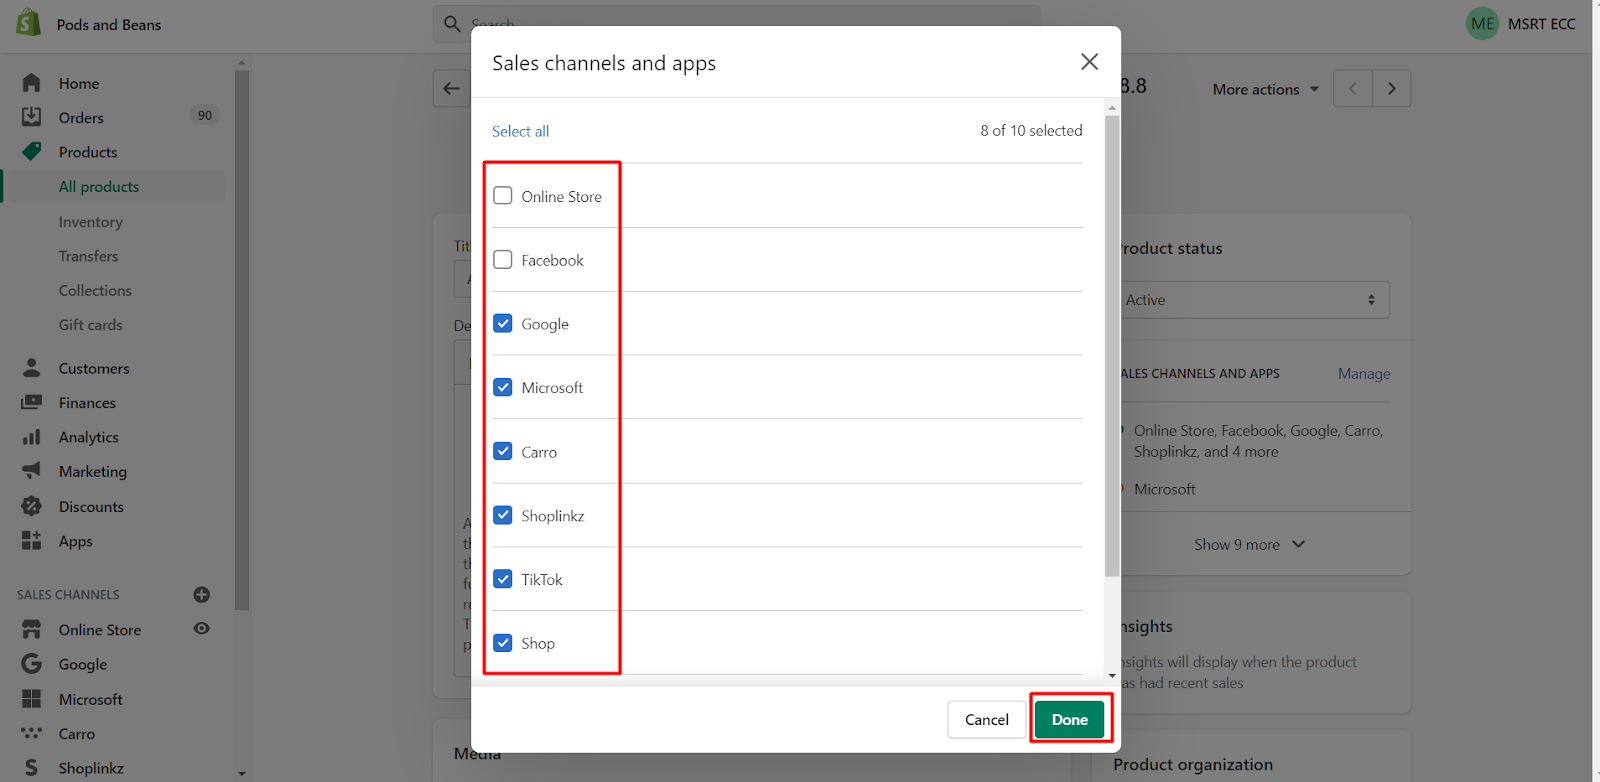Click the MSRT ECC account name

[1541, 24]
